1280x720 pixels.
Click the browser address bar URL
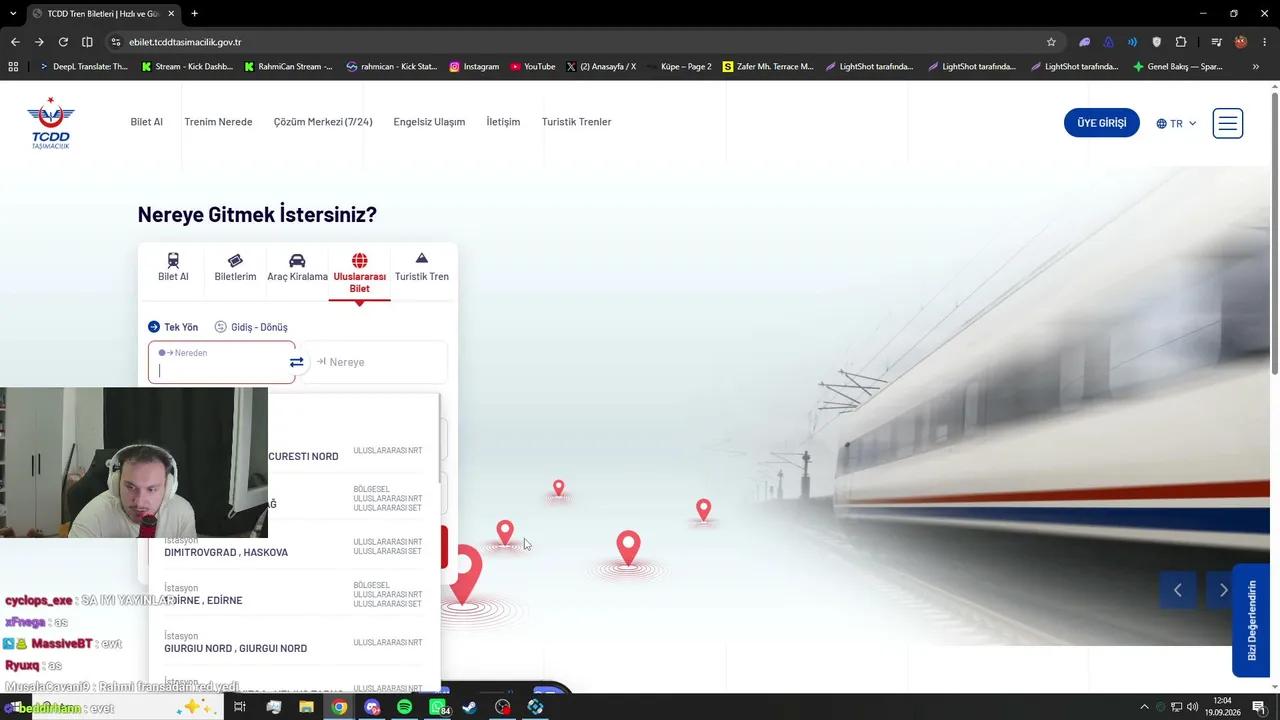(x=185, y=42)
